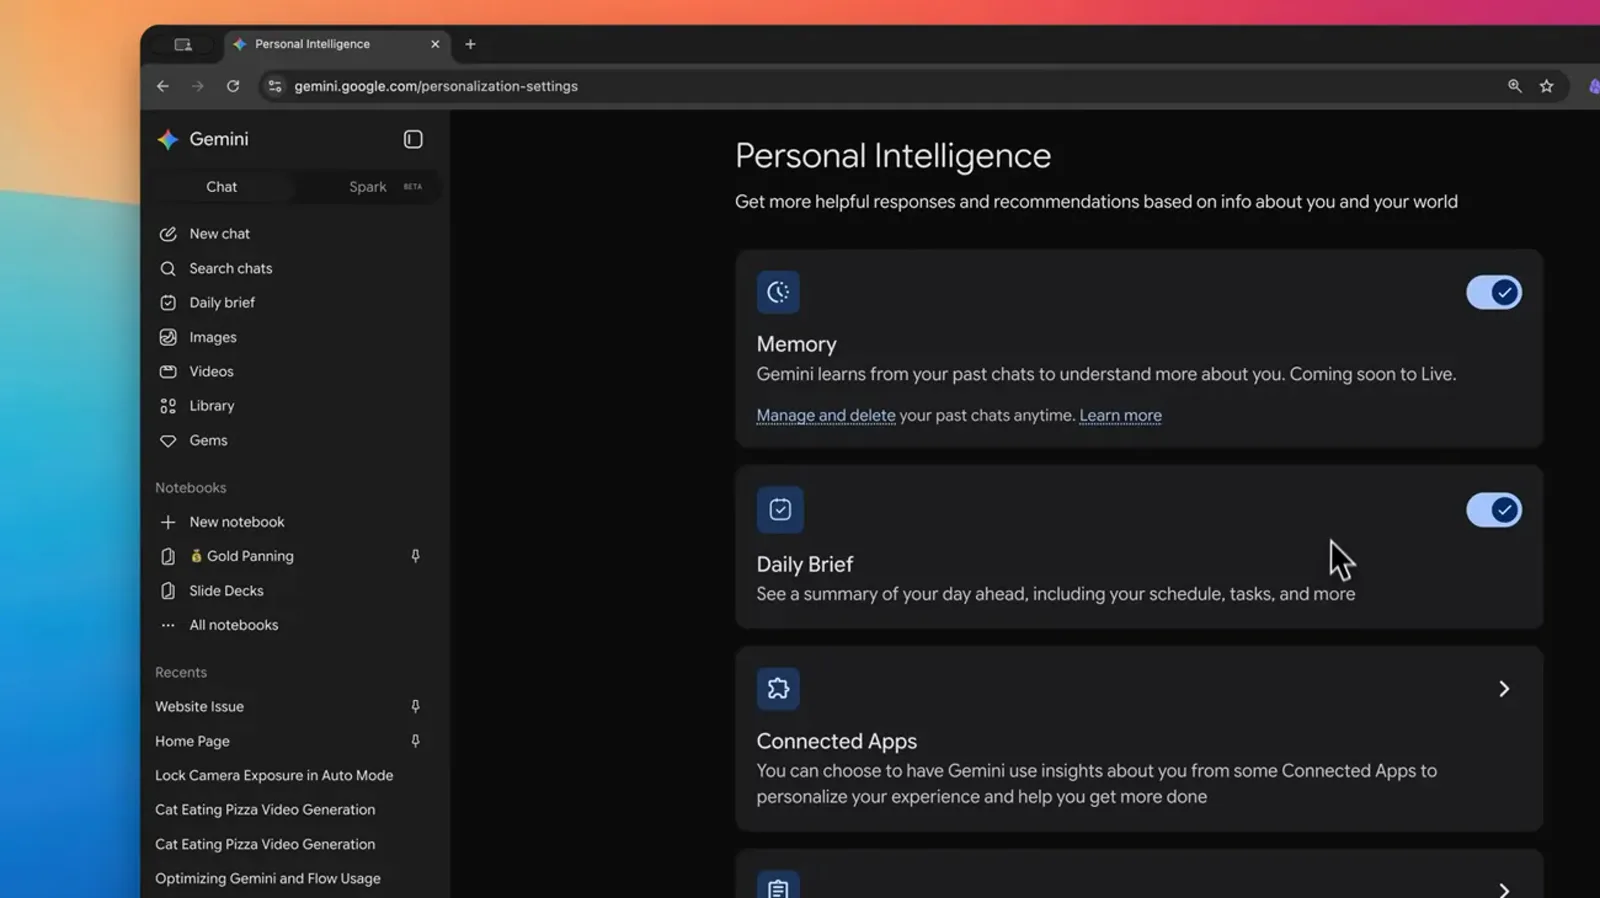This screenshot has width=1600, height=898.
Task: Open Search chats magnifier icon
Action: [168, 268]
